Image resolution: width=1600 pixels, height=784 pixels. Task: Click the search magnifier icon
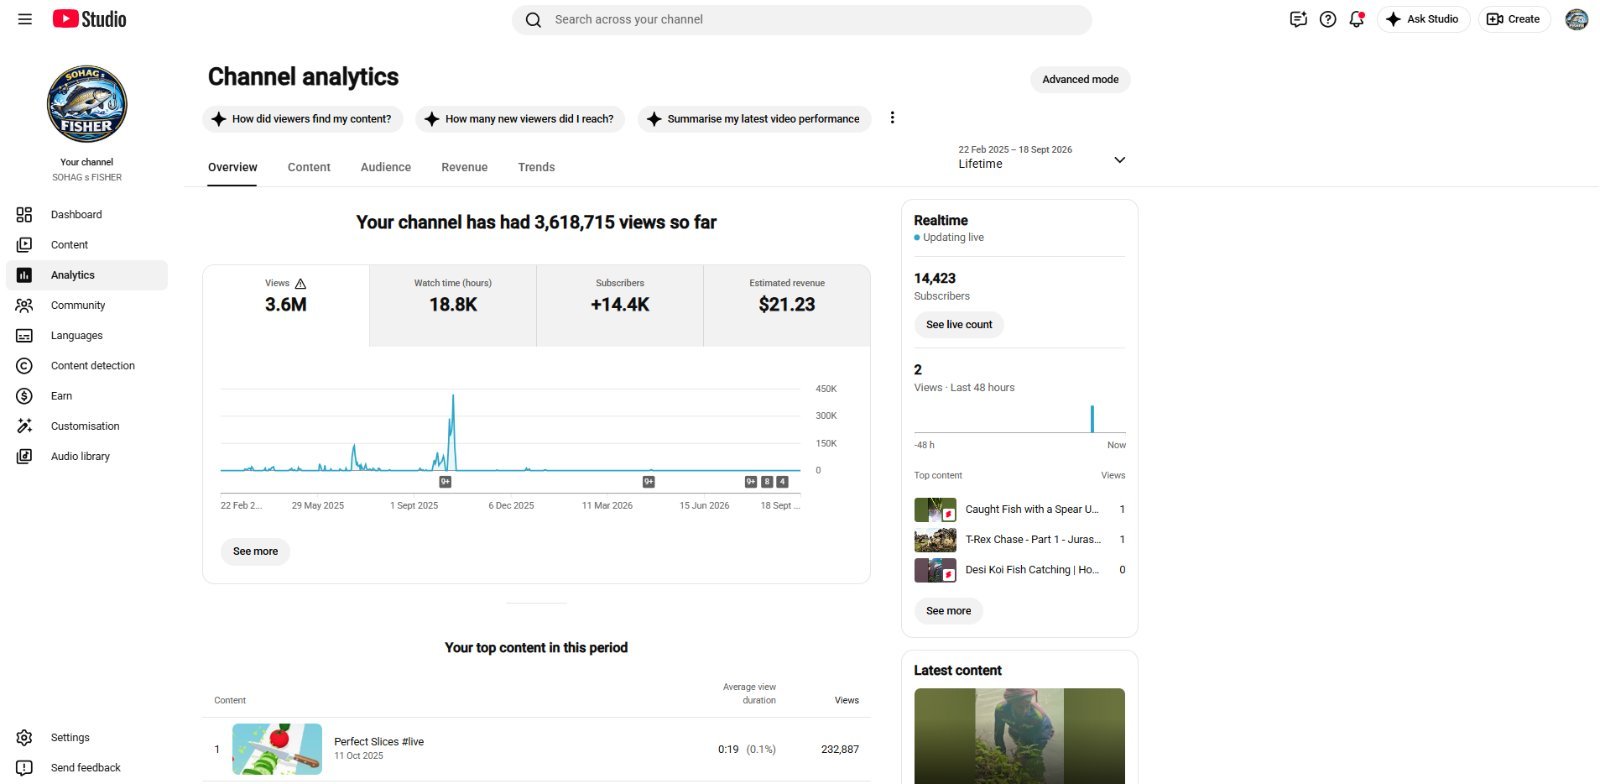point(533,20)
